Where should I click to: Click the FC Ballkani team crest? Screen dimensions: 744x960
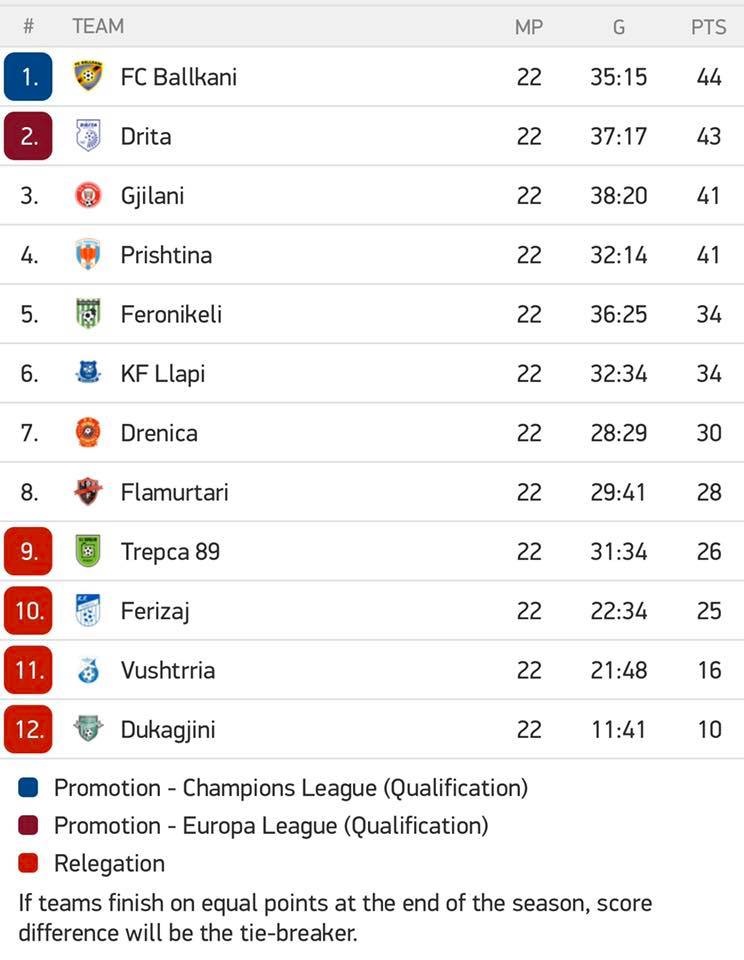(88, 77)
